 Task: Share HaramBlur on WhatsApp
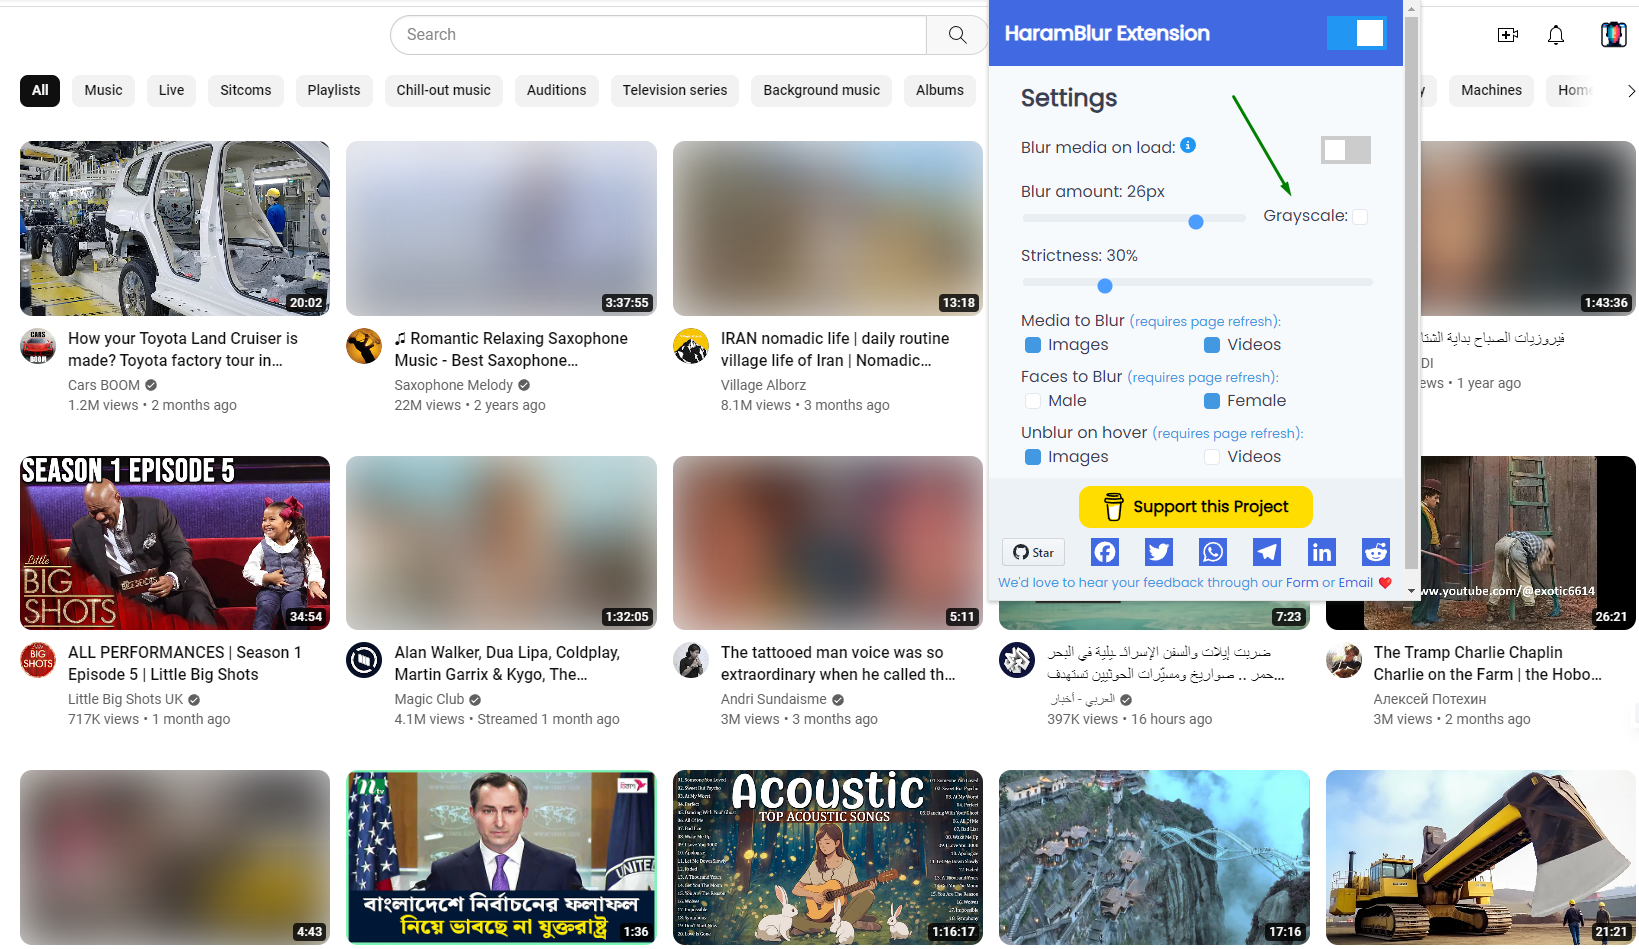[x=1213, y=552]
